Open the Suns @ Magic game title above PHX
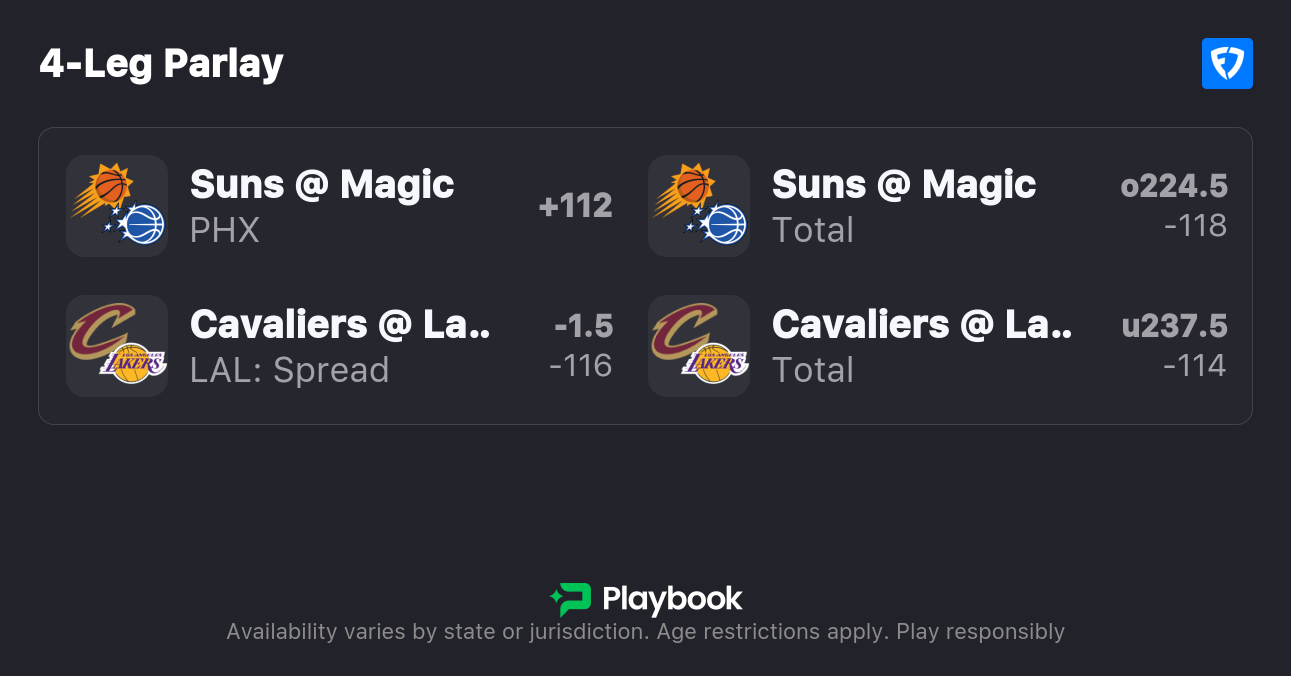1291x676 pixels. pos(322,185)
